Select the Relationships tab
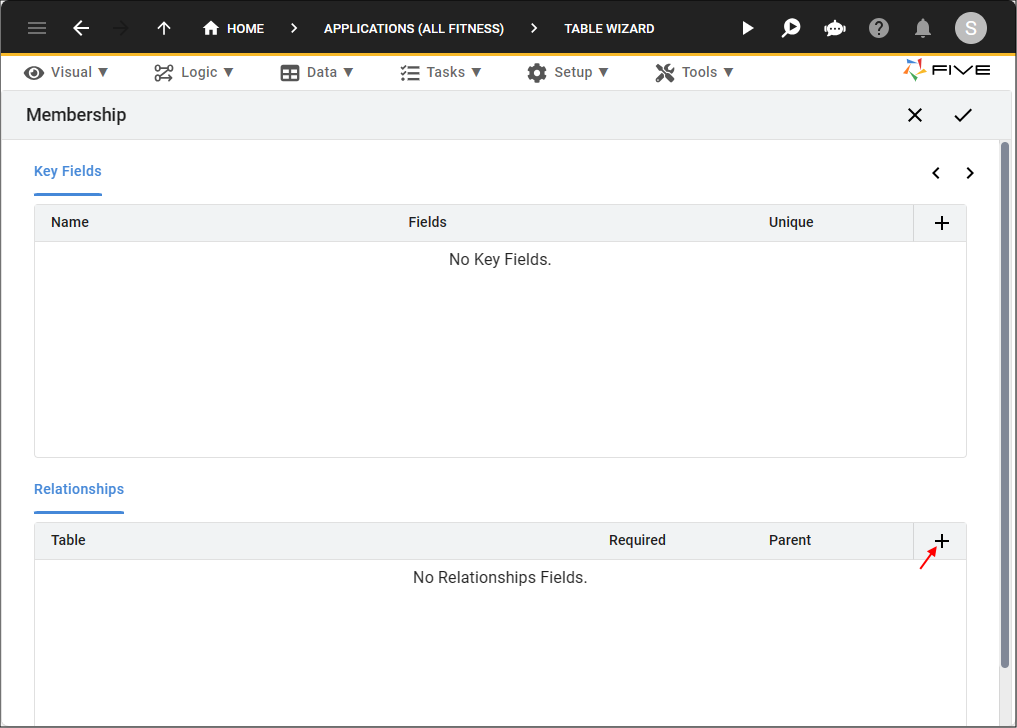This screenshot has width=1017, height=728. point(78,489)
